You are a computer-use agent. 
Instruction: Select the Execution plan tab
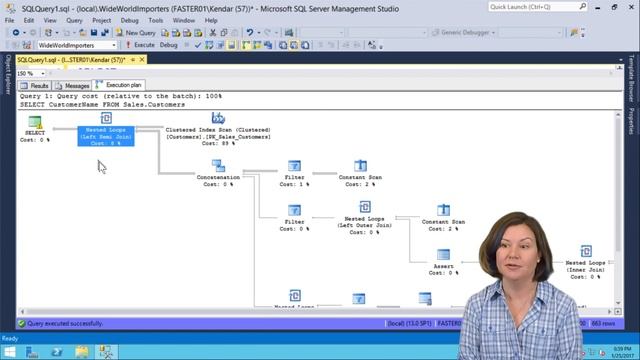[x=118, y=85]
